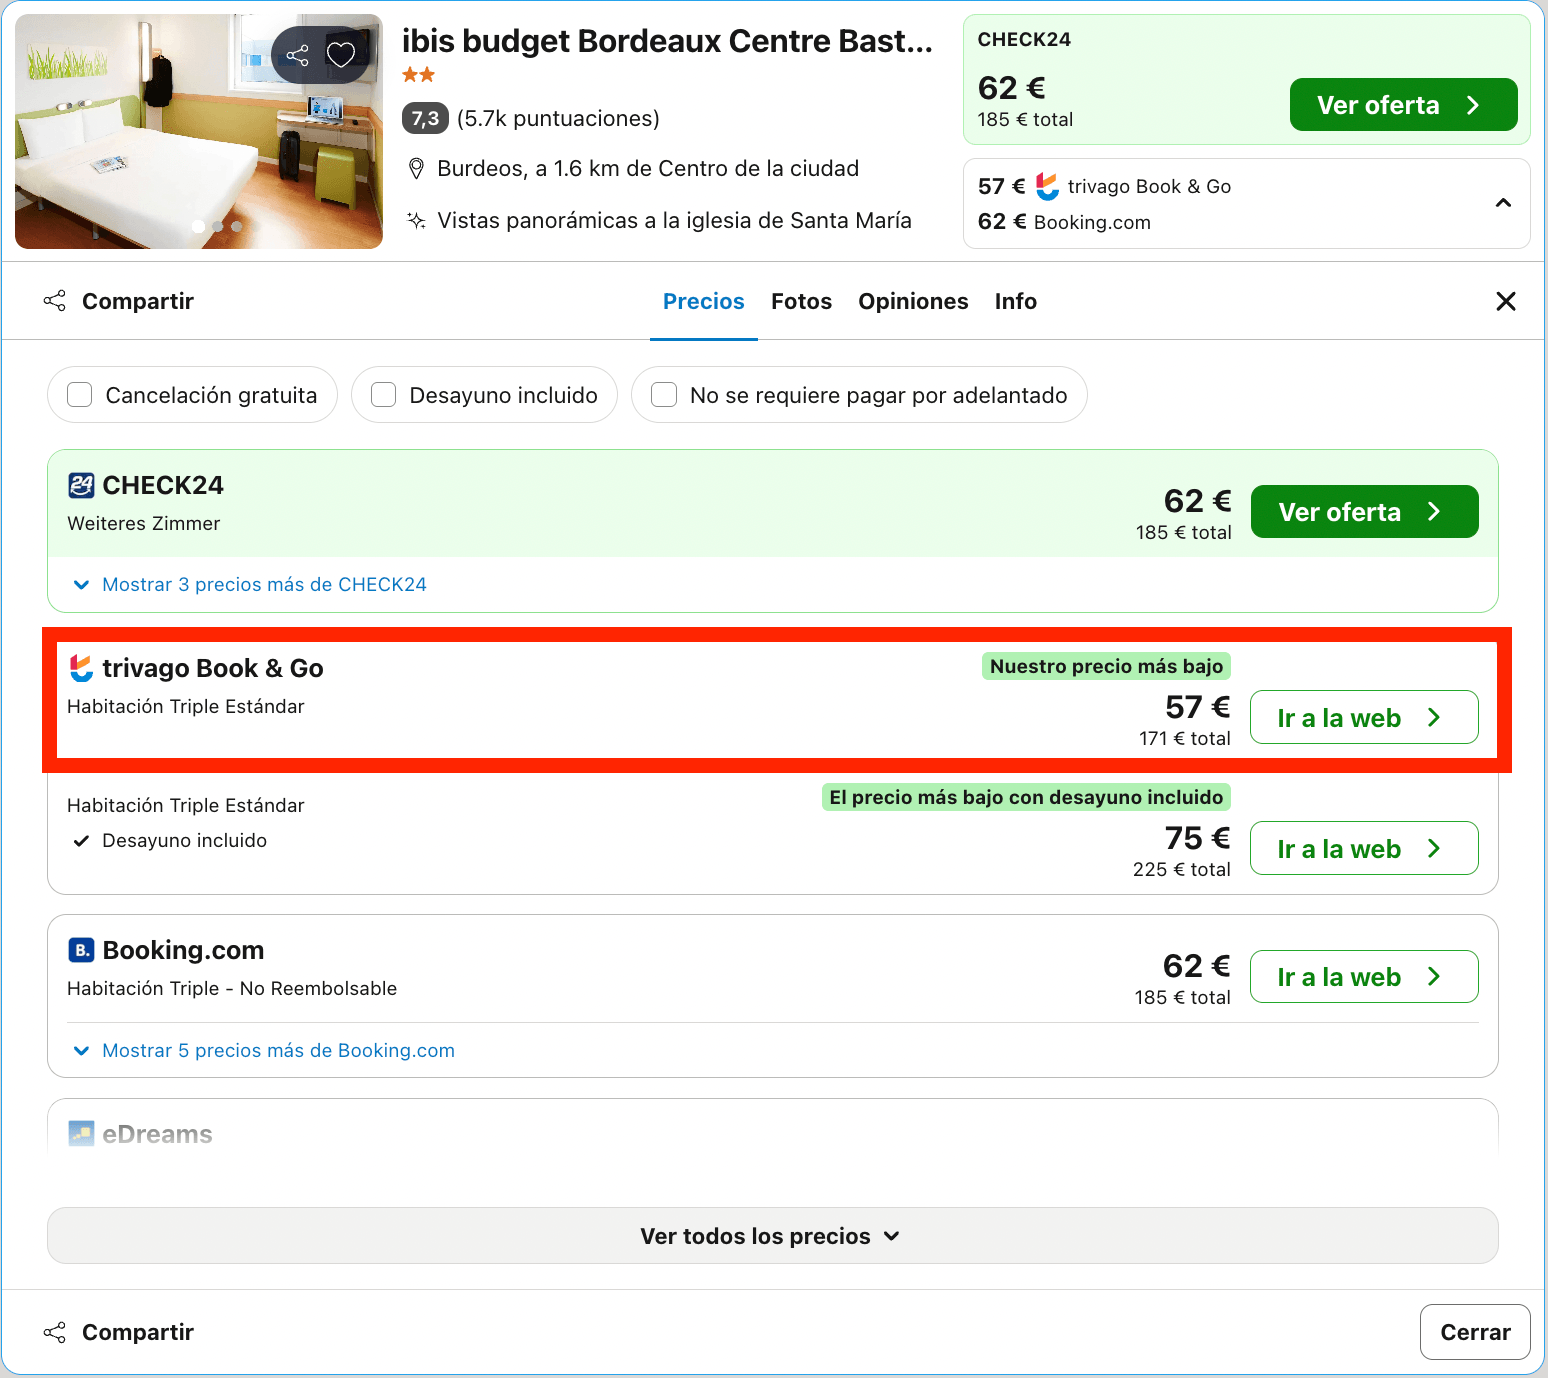This screenshot has height=1378, width=1548.
Task: Go to the Opiniones tab
Action: [913, 301]
